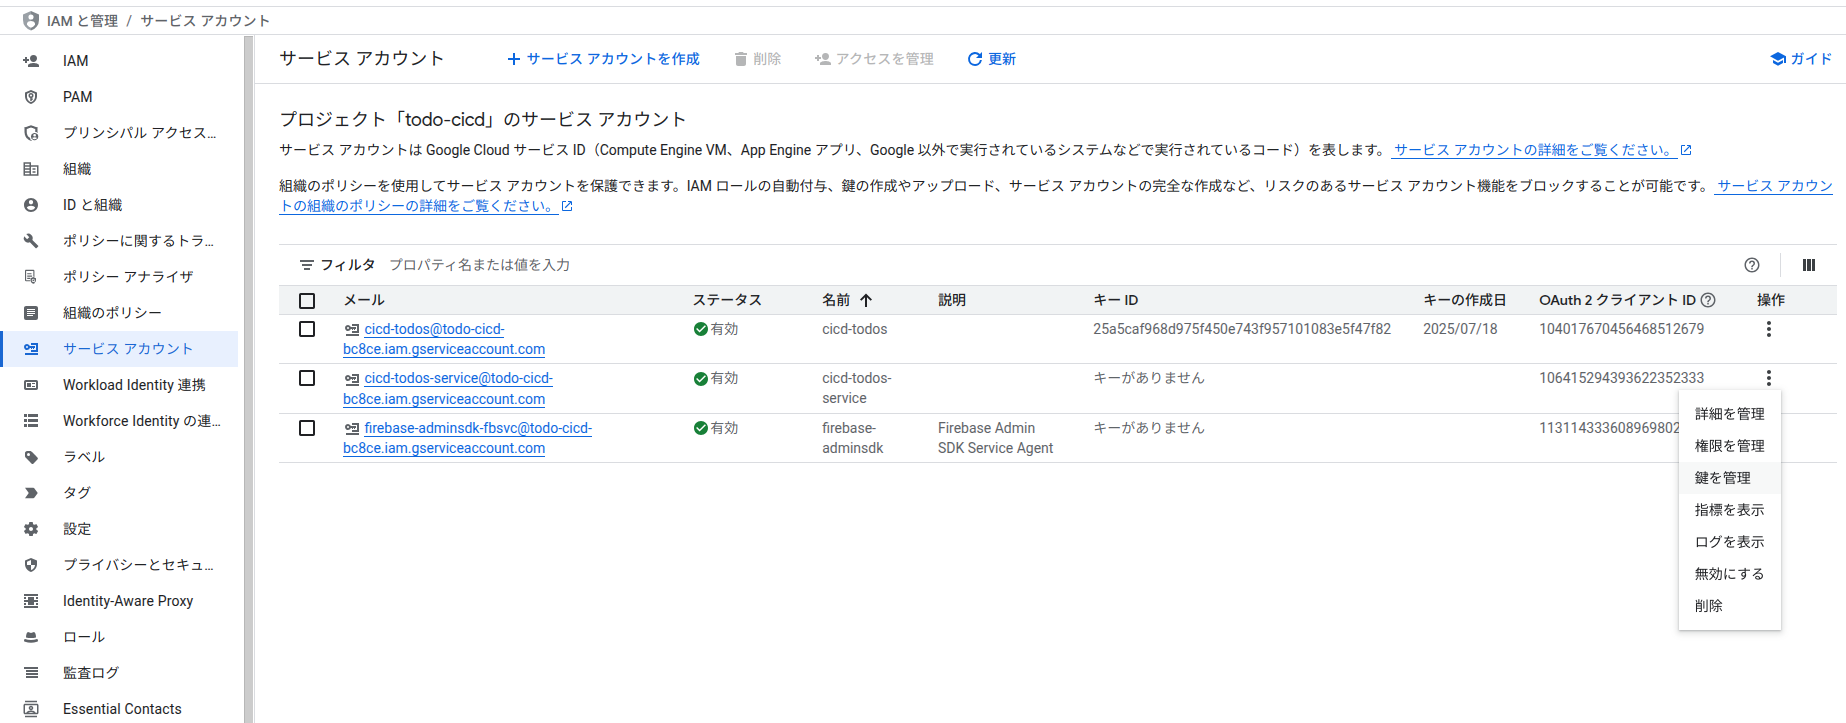Viewport: 1846px width, 723px height.
Task: Click OAuth client ID 104017670456468512679
Action: [1621, 329]
